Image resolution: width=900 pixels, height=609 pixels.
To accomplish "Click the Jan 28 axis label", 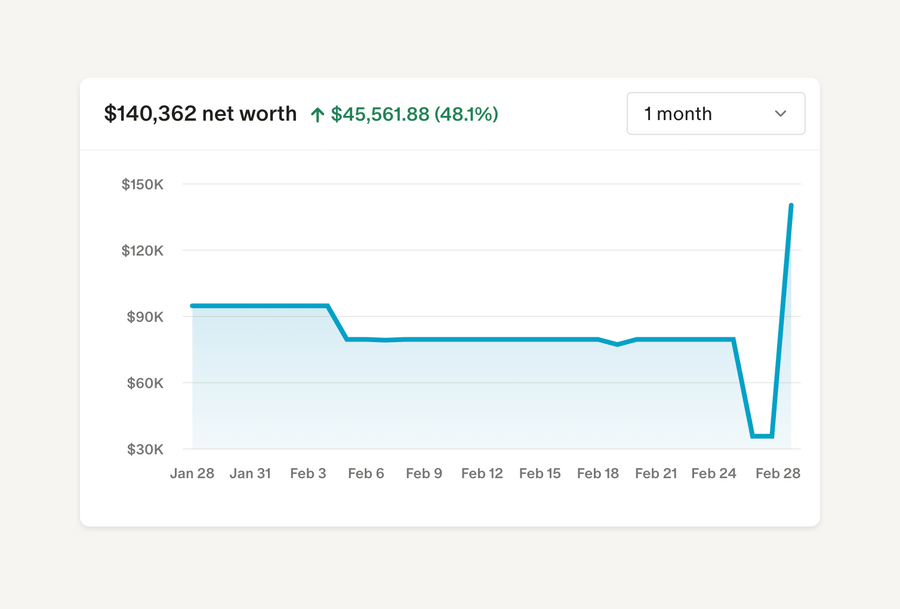I will tap(192, 473).
